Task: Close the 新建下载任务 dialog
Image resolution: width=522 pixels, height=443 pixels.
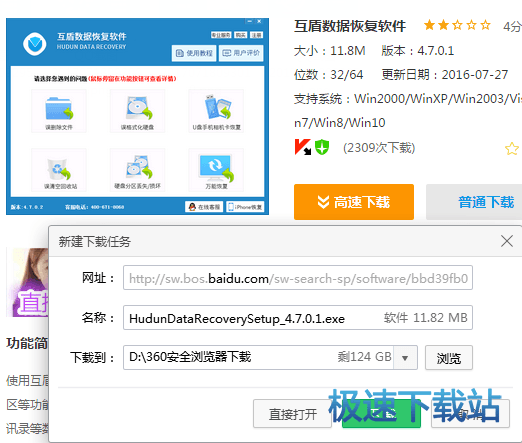Action: (507, 241)
